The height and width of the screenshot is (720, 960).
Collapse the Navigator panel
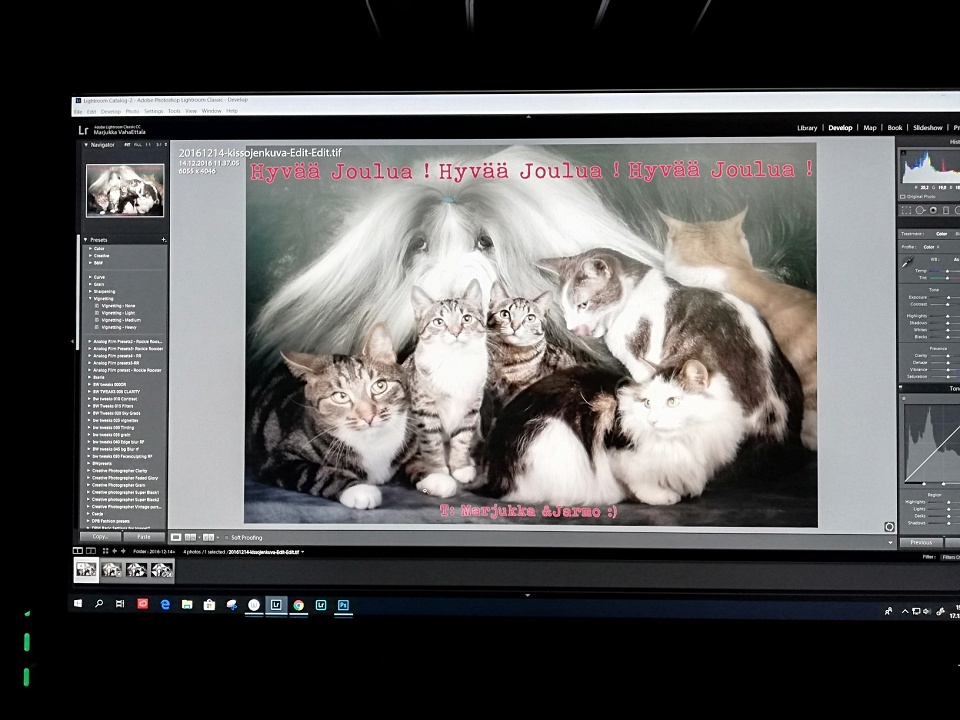point(86,145)
